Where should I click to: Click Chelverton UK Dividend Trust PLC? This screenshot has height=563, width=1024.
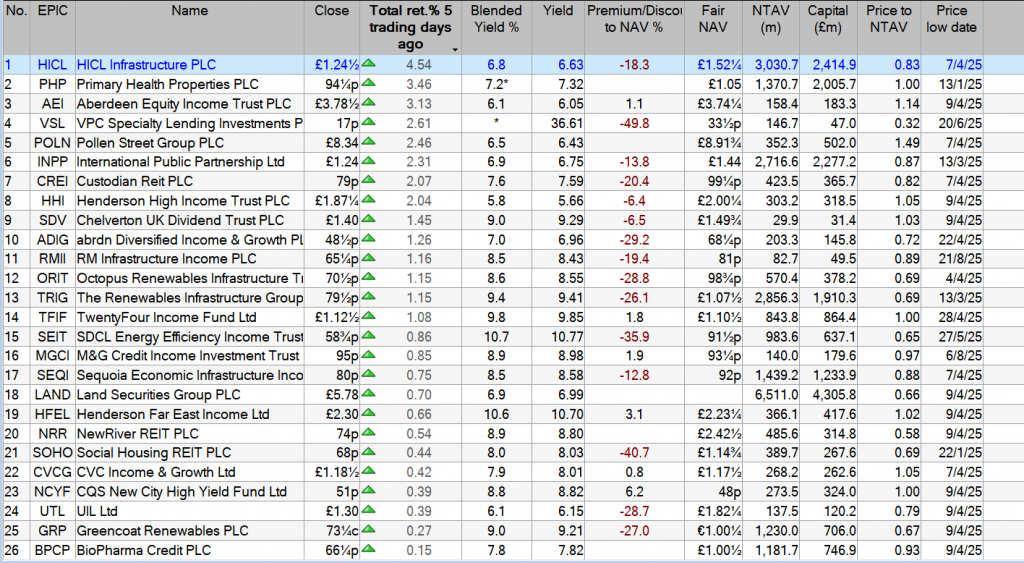[x=180, y=221]
